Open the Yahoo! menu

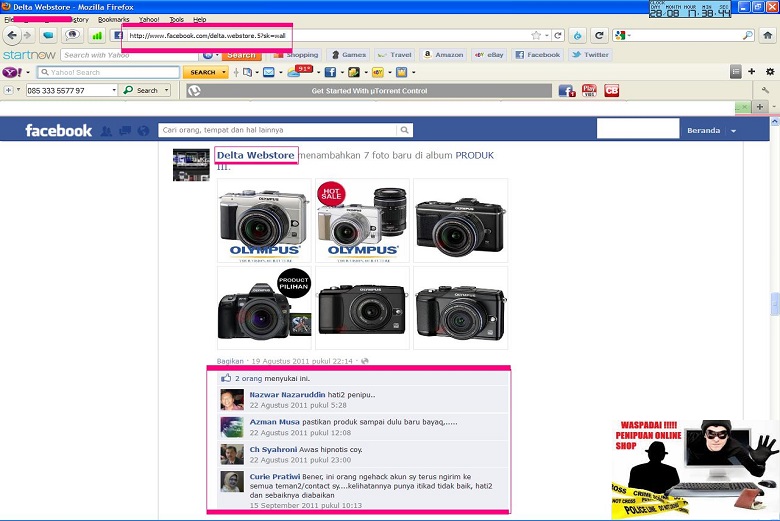coord(149,19)
